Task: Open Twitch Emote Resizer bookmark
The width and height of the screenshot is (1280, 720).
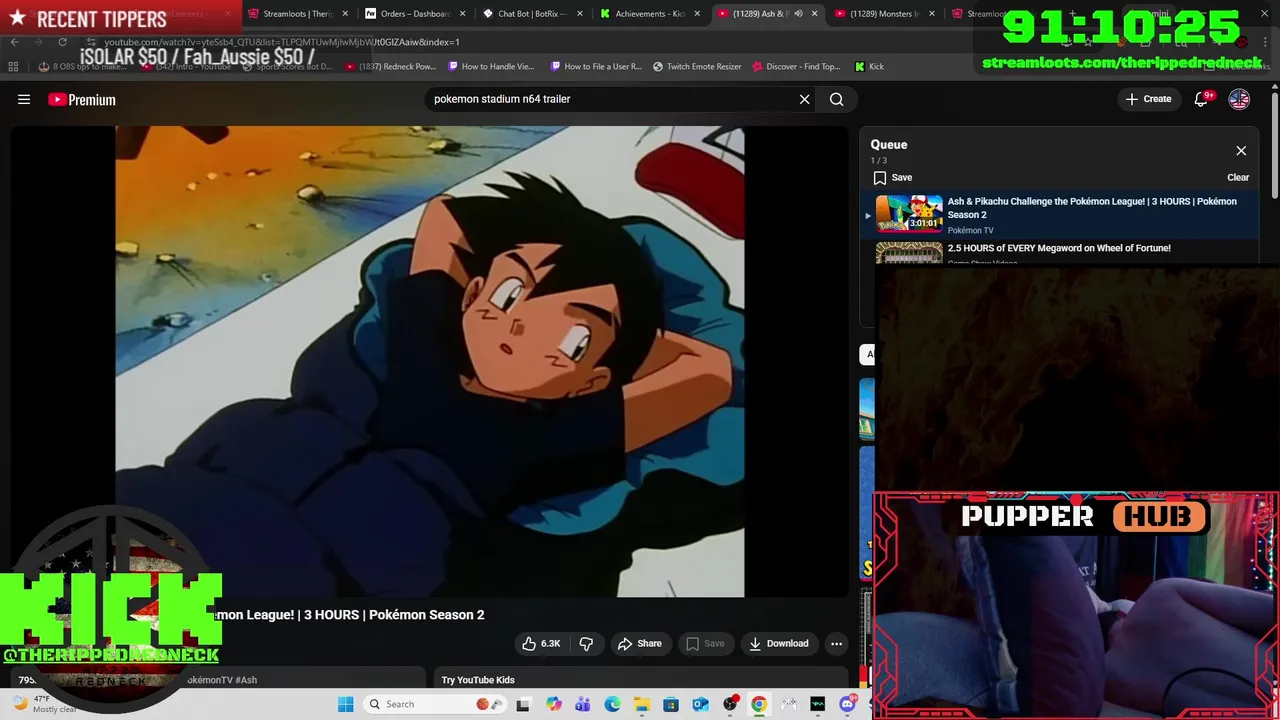Action: point(697,67)
